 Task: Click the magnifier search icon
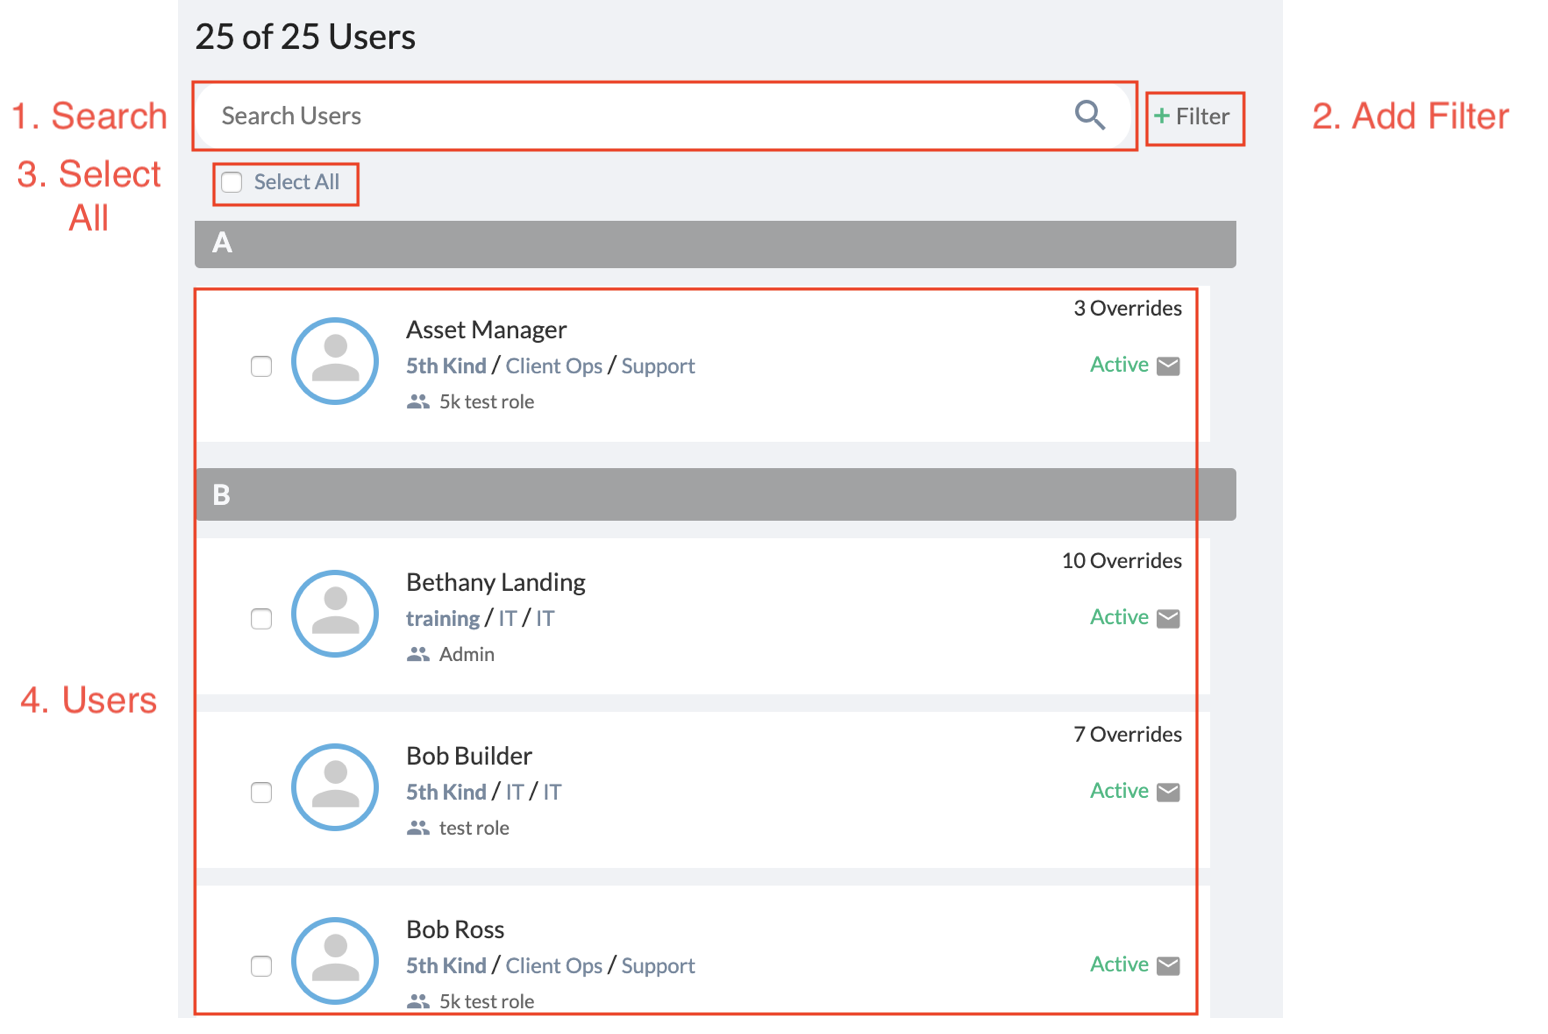click(1090, 116)
